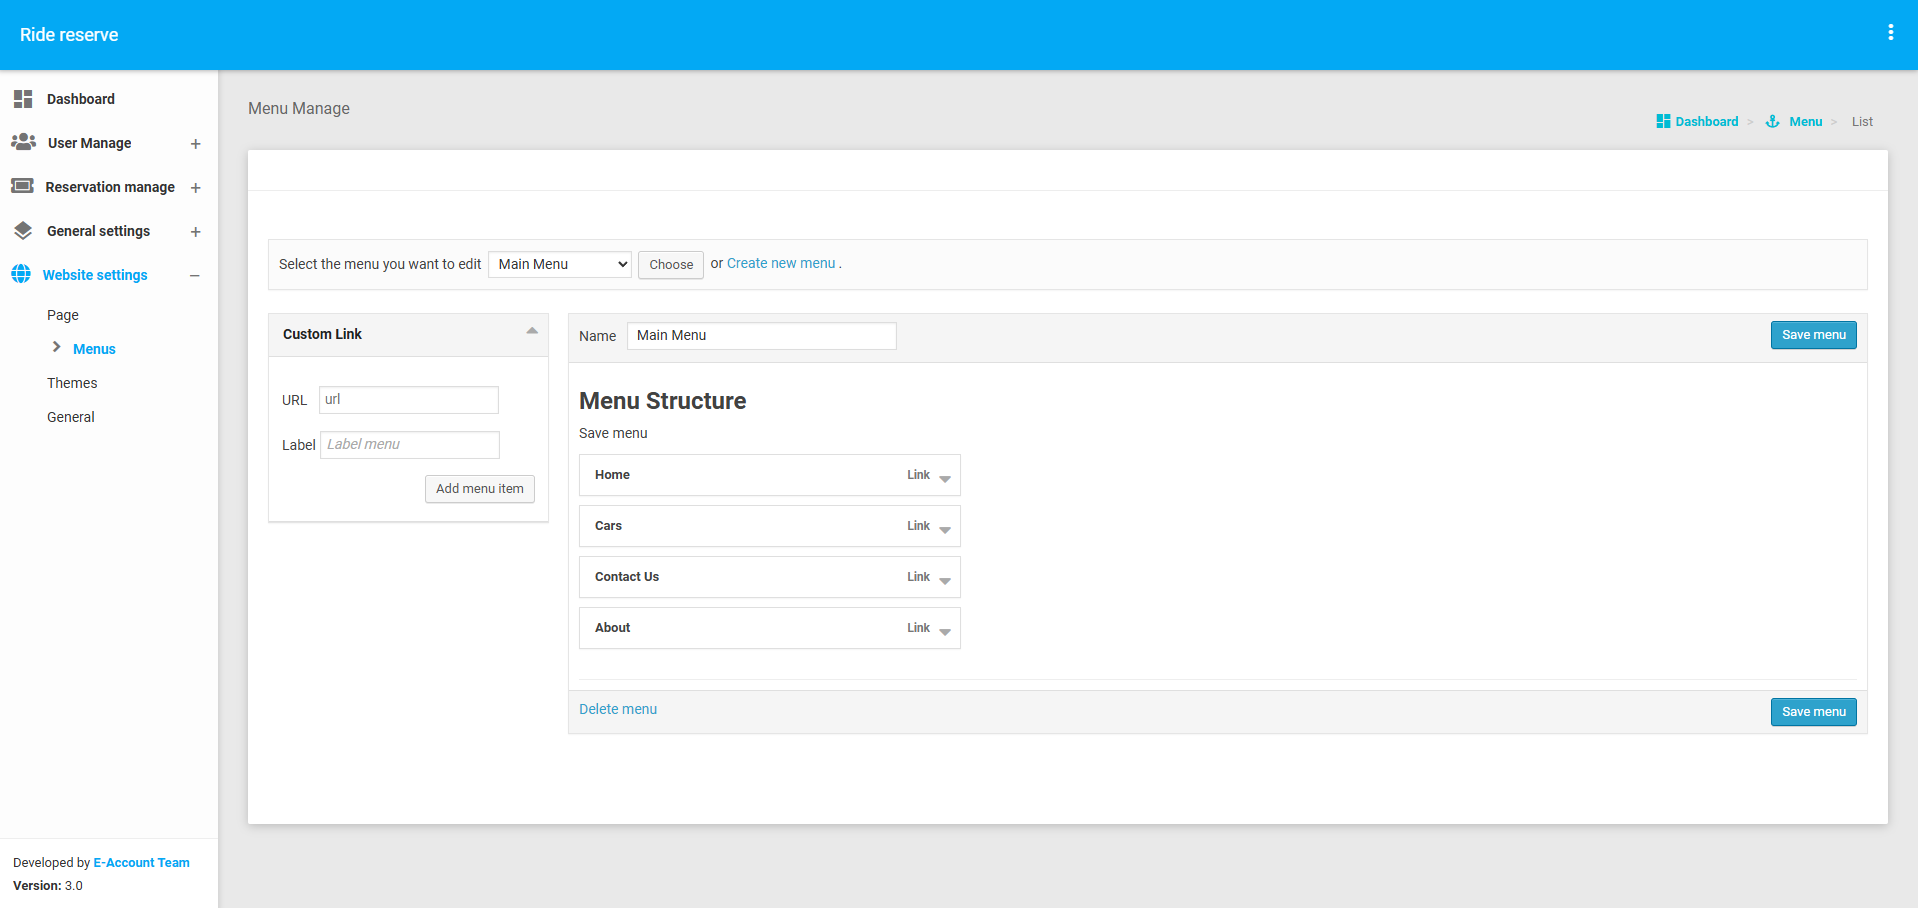
Task: Click the General settings layers icon
Action: click(23, 231)
